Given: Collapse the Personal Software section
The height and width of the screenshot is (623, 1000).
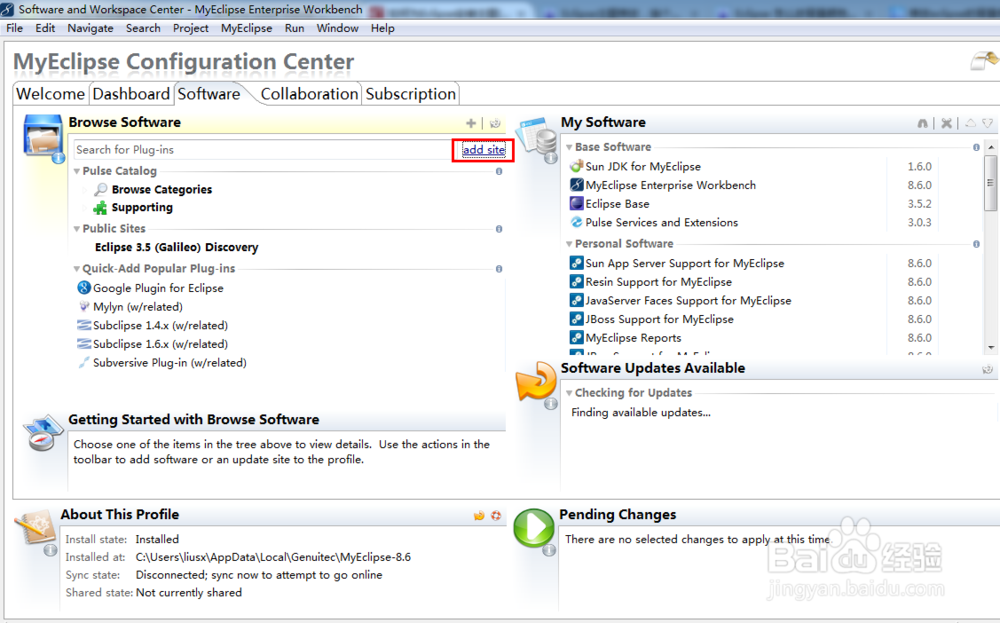Looking at the screenshot, I should click(x=569, y=244).
